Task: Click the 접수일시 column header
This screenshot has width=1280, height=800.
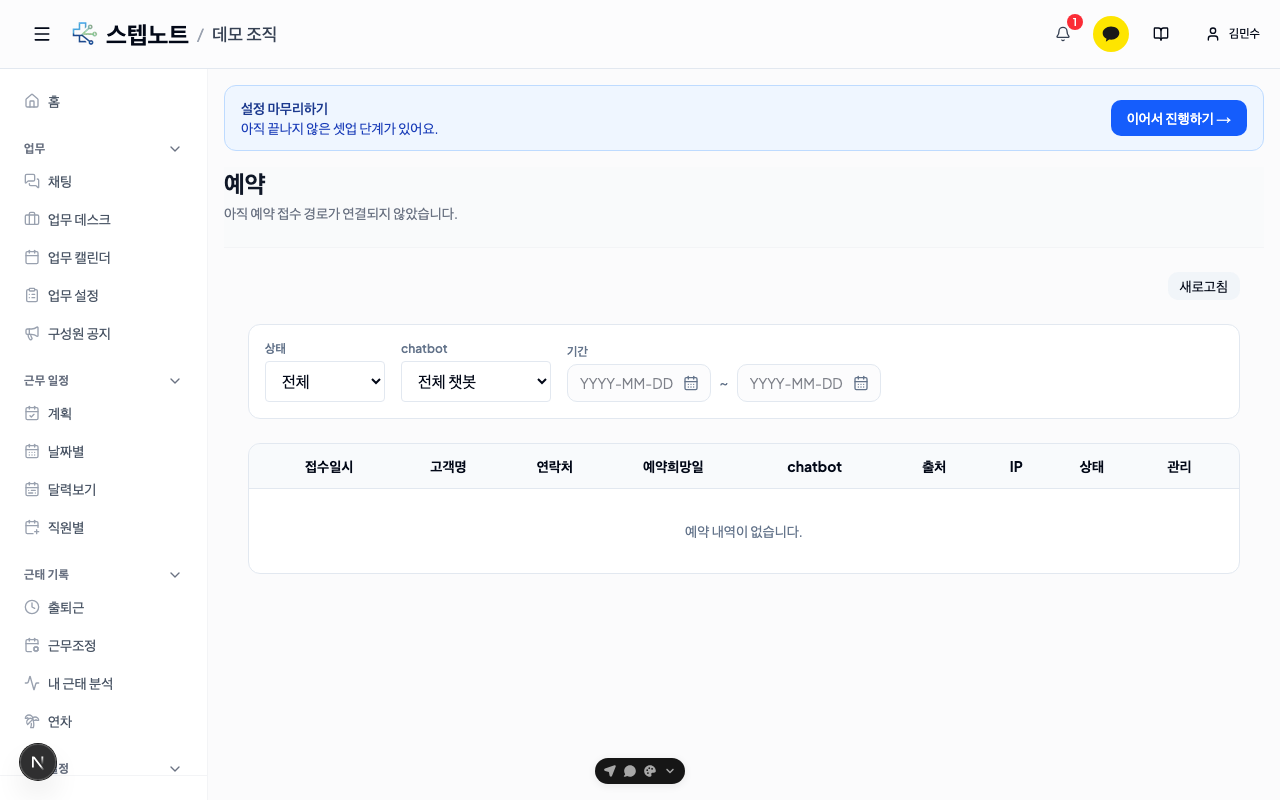Action: pyautogui.click(x=329, y=467)
